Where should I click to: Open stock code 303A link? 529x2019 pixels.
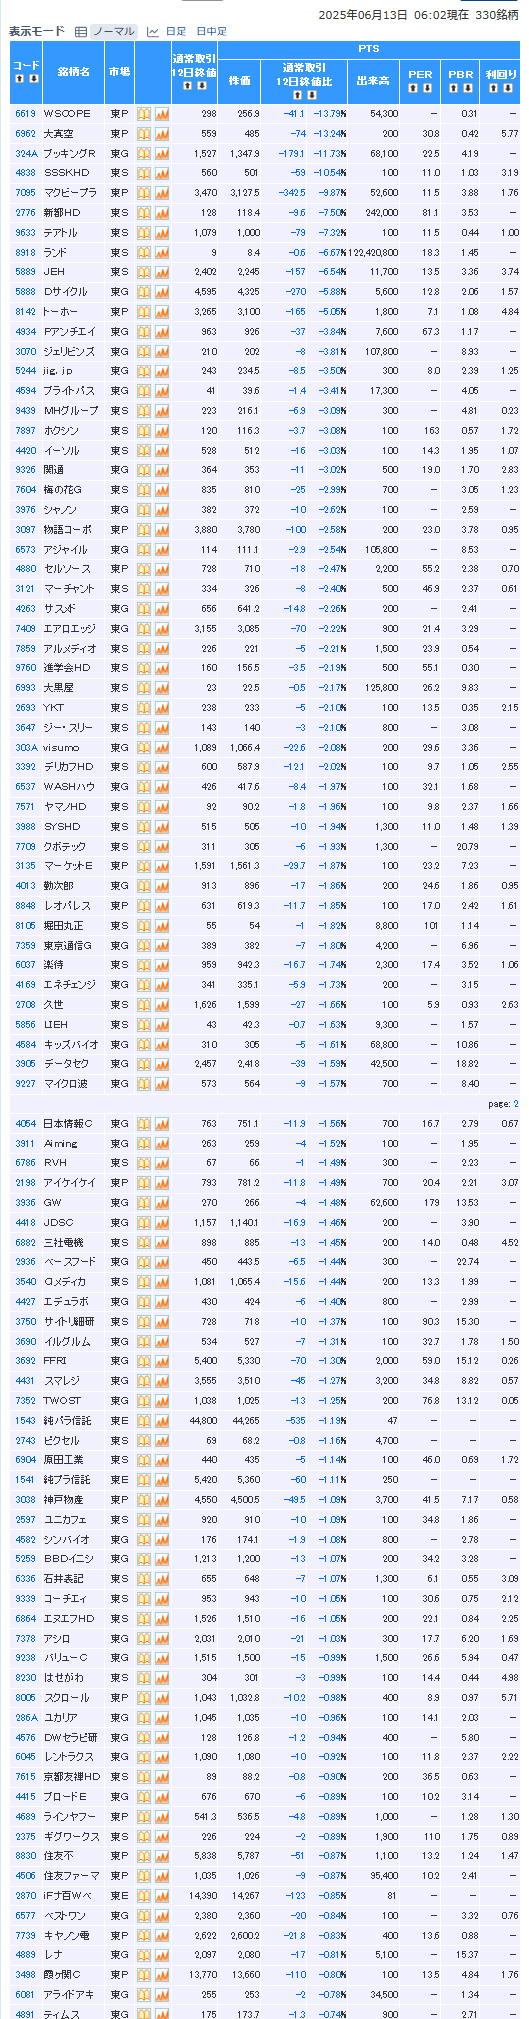point(26,747)
